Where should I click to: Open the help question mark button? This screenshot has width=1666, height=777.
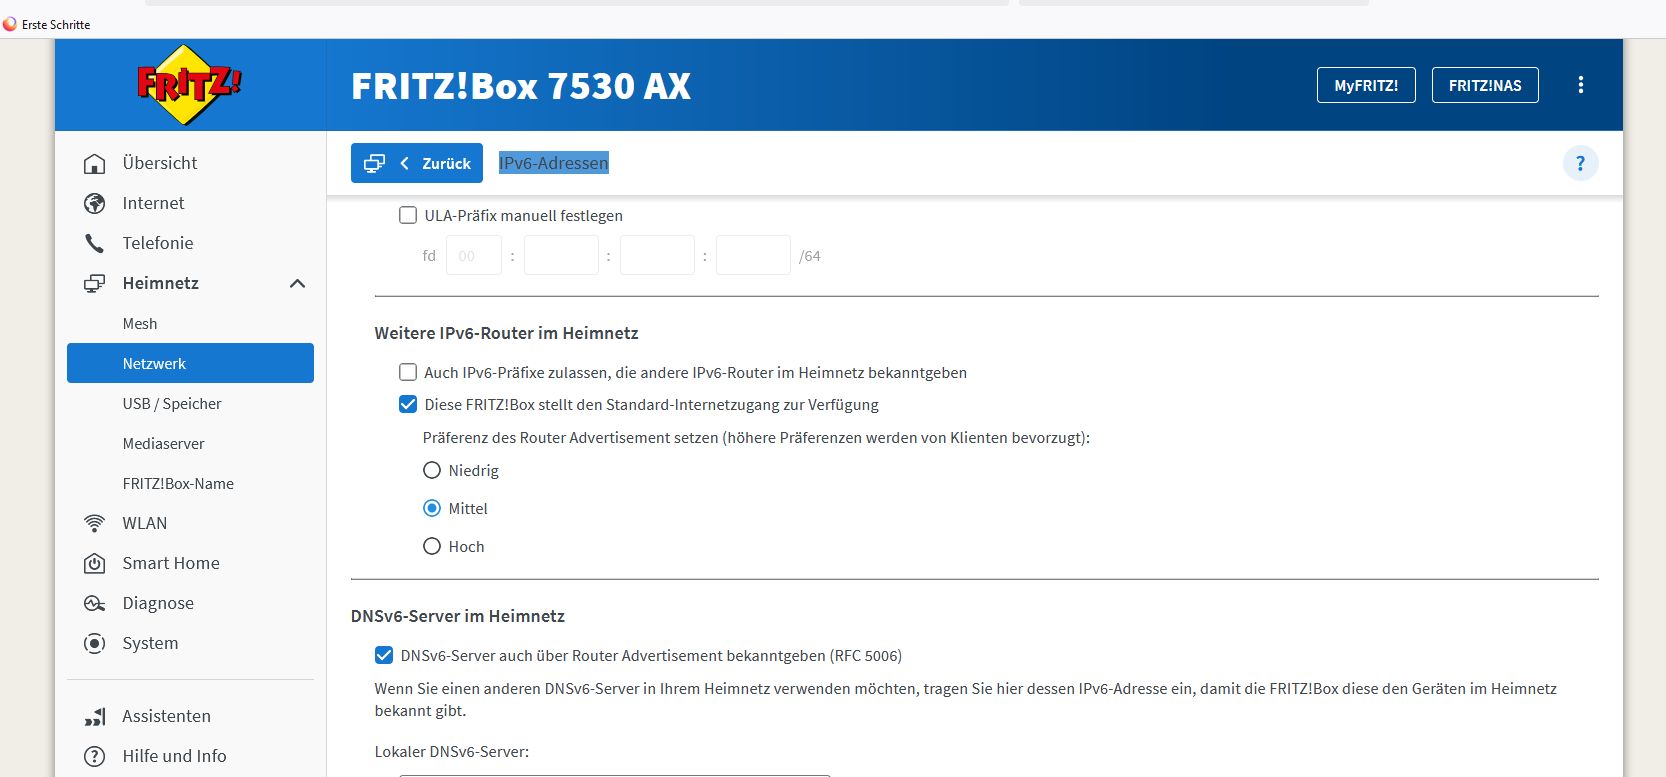1580,163
